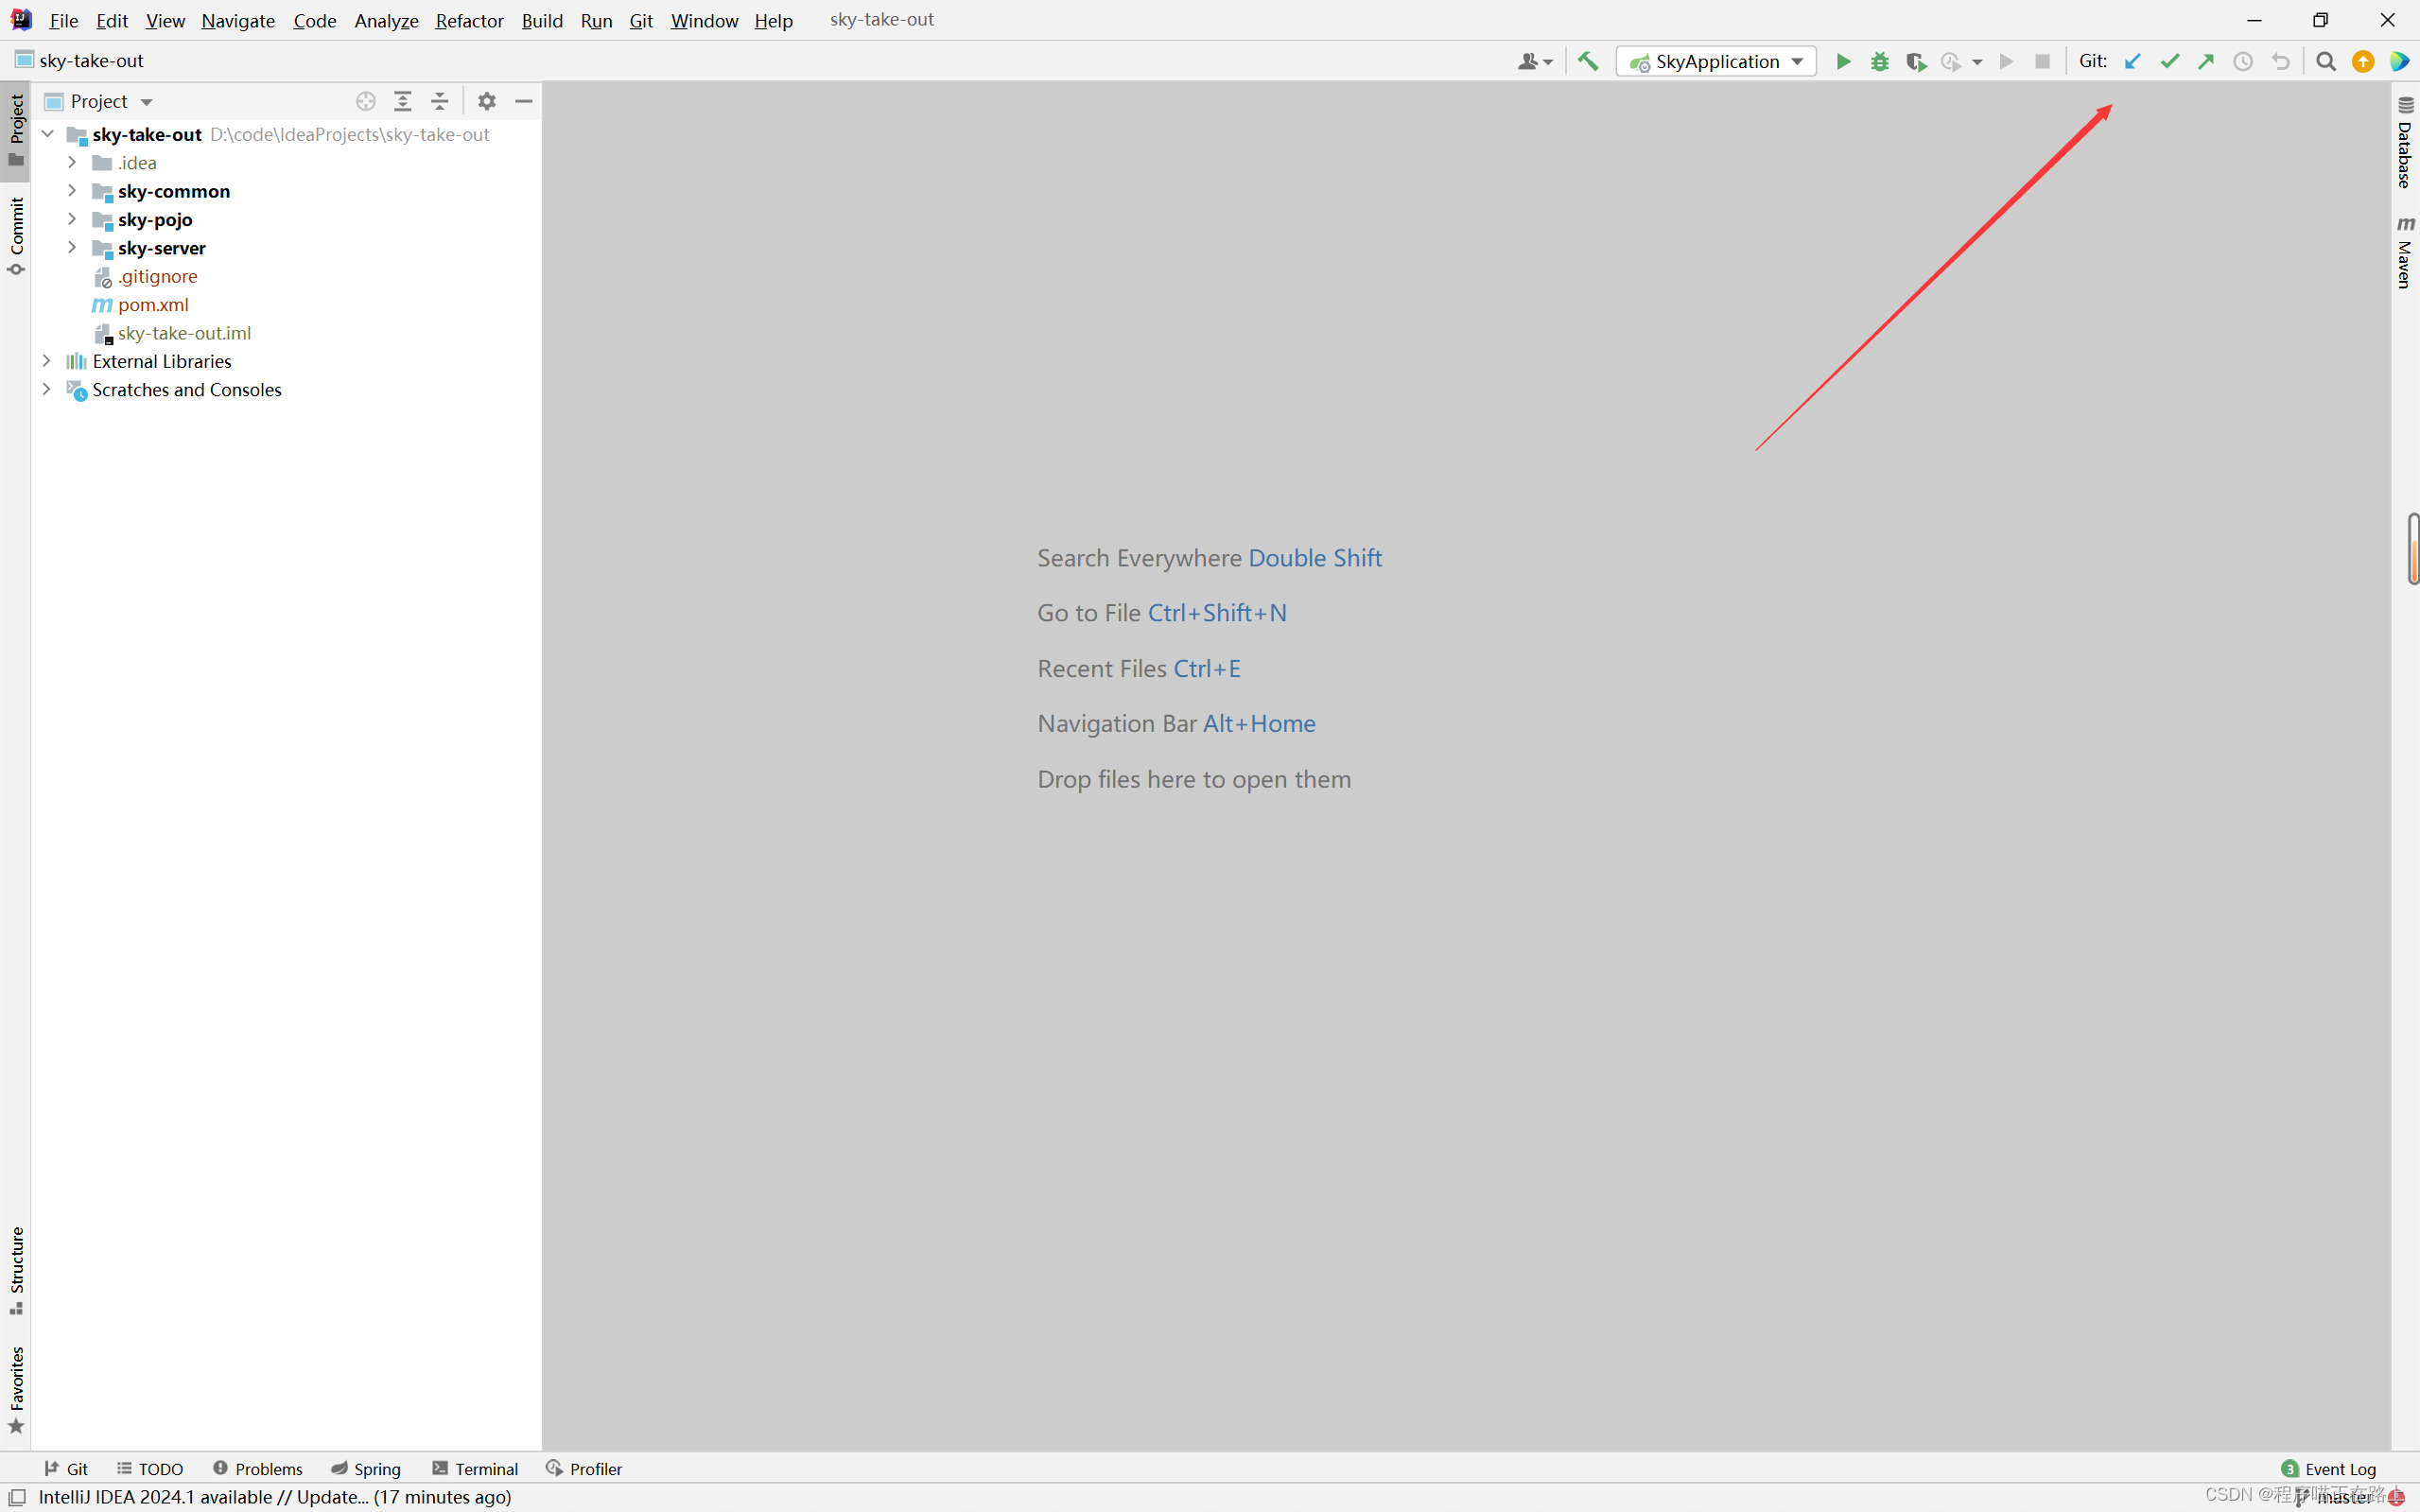This screenshot has height=1512, width=2420.
Task: Build project using the hammer icon
Action: pyautogui.click(x=1588, y=62)
